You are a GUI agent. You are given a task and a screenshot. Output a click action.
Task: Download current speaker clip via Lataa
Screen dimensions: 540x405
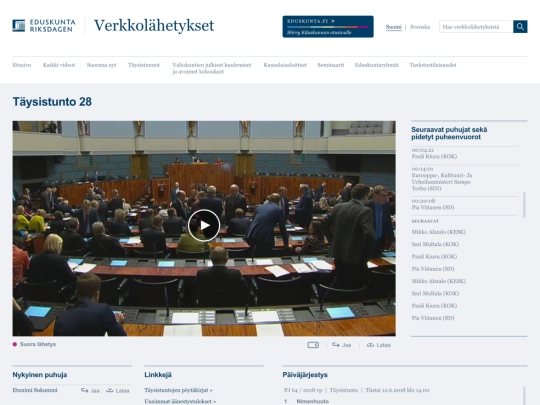pos(117,391)
